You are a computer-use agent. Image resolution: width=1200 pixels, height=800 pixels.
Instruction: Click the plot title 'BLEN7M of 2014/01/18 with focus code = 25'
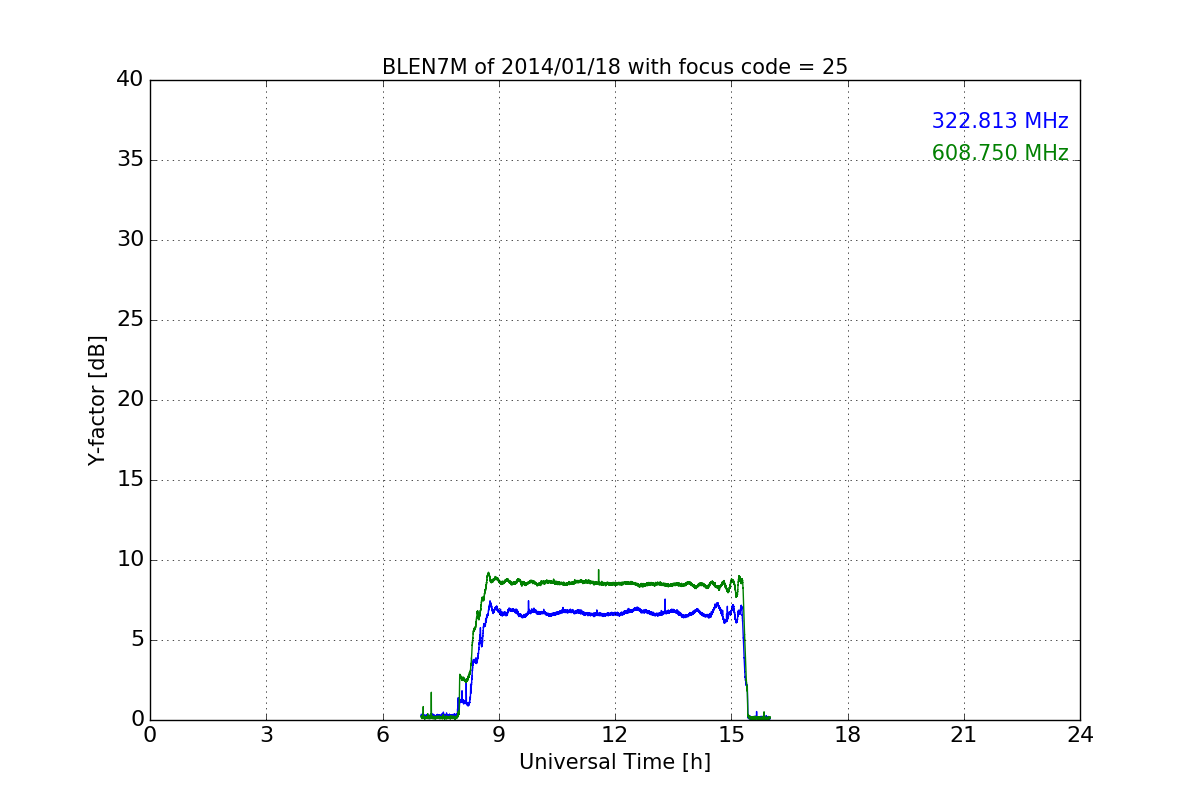pos(615,67)
